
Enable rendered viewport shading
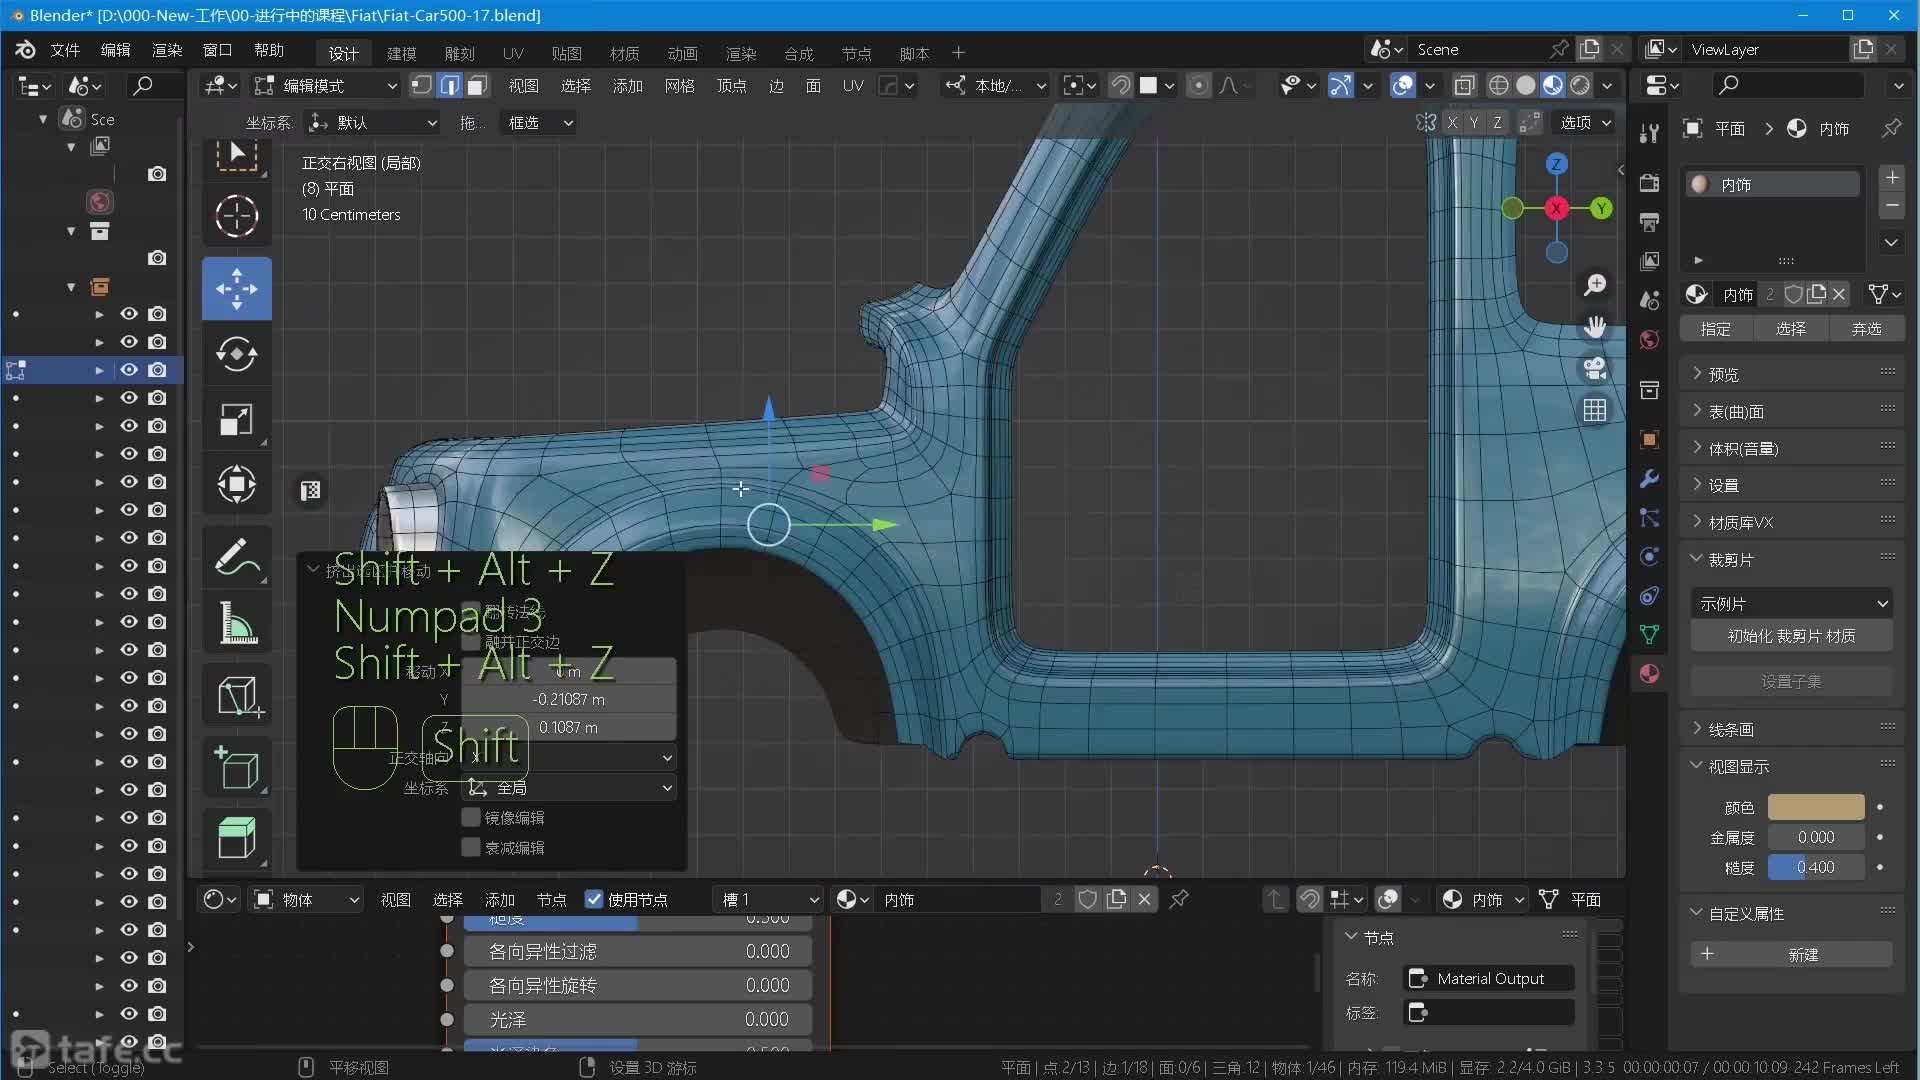[1580, 85]
